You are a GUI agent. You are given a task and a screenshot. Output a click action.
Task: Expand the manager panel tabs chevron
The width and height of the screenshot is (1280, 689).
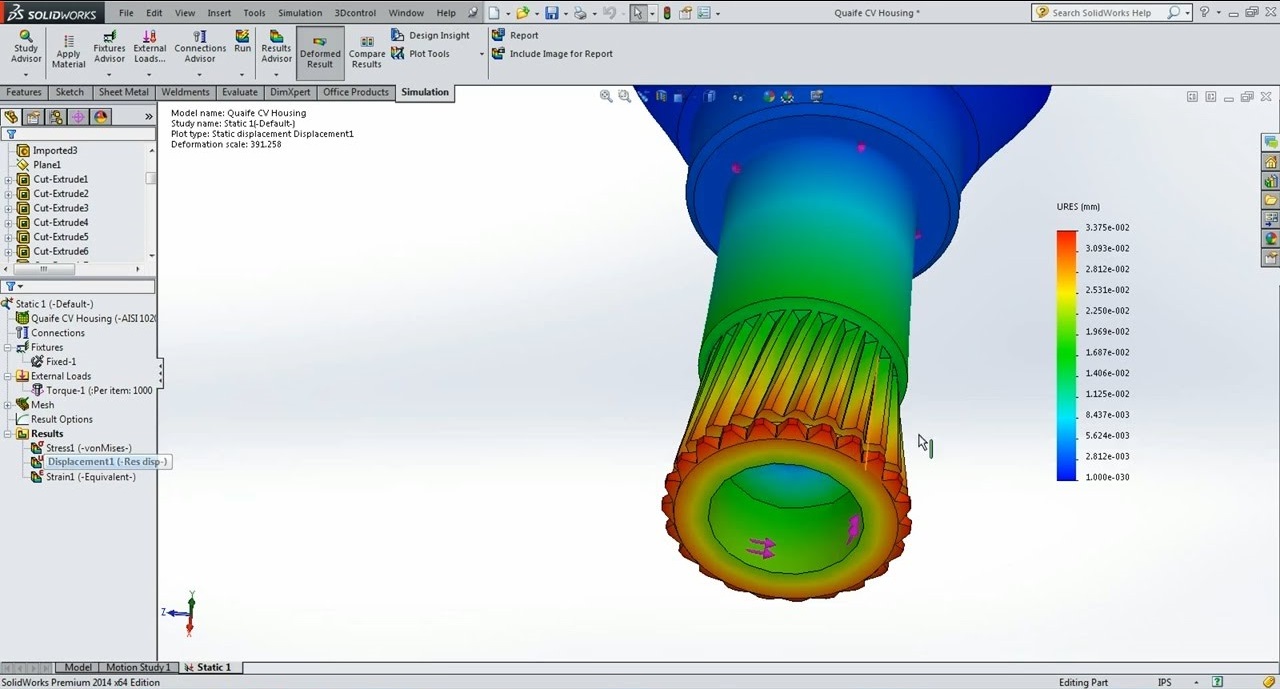pyautogui.click(x=149, y=117)
